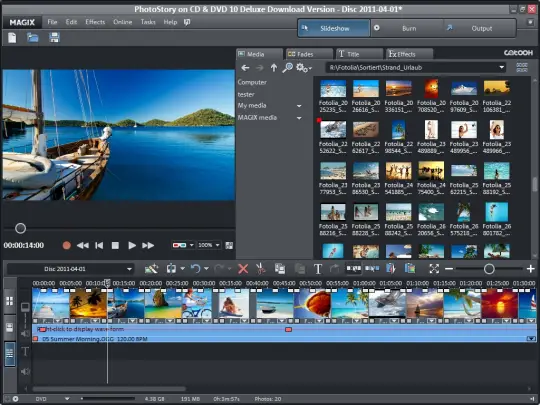Switch to the Slideshow view button
The height and width of the screenshot is (405, 540).
[x=334, y=28]
